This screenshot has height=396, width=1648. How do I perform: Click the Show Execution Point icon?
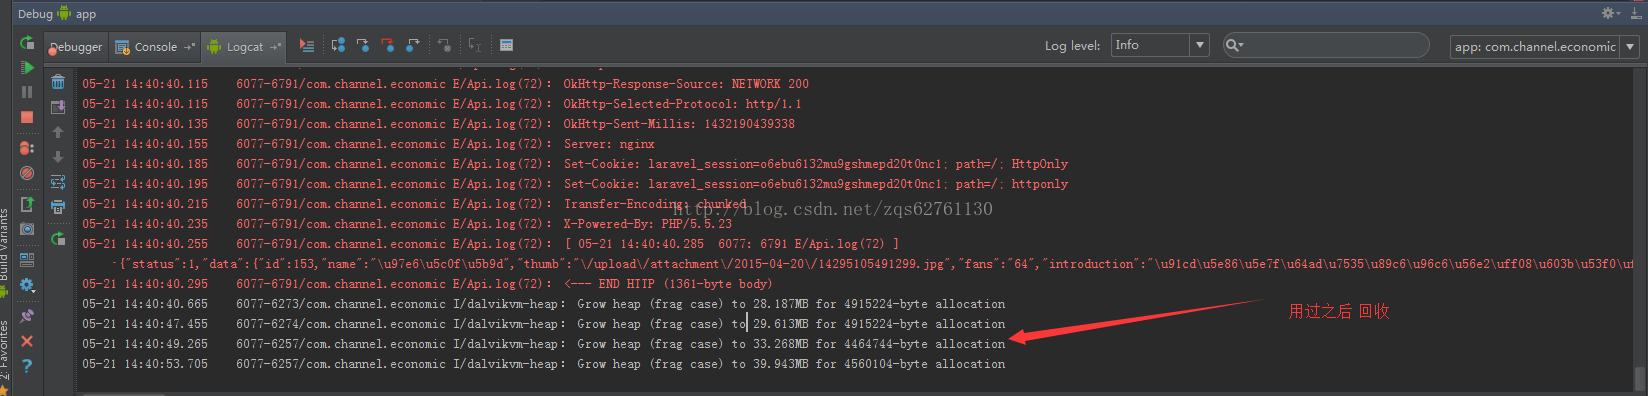(306, 45)
